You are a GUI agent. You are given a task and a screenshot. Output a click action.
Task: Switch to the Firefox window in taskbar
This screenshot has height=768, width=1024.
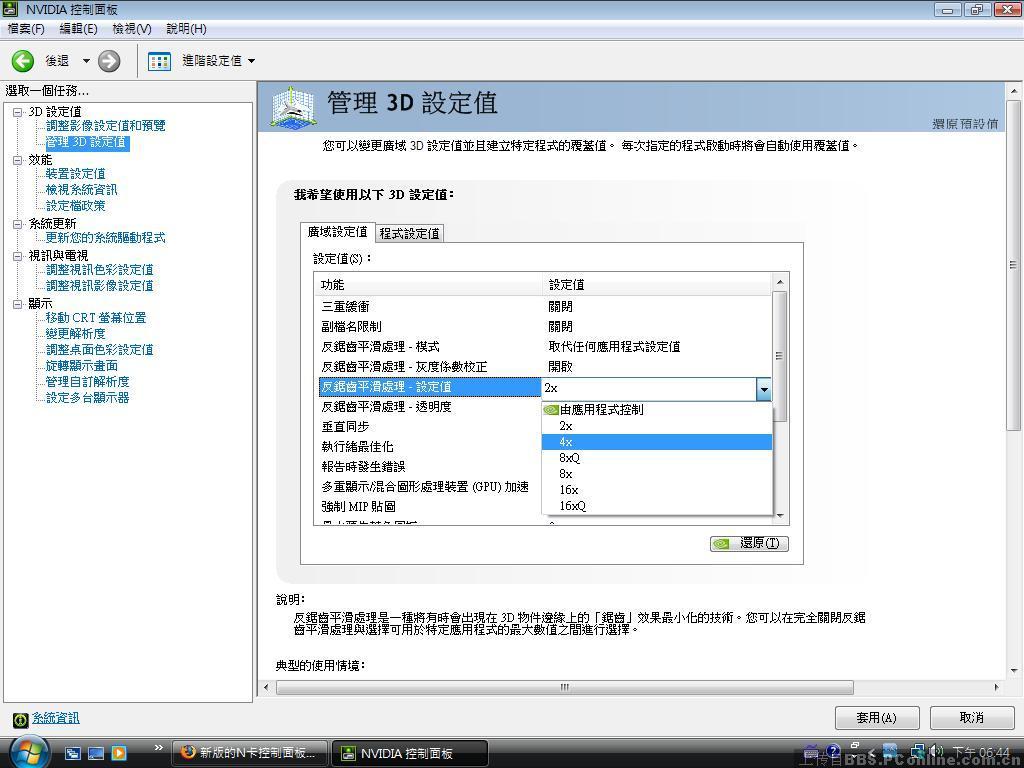pyautogui.click(x=248, y=751)
